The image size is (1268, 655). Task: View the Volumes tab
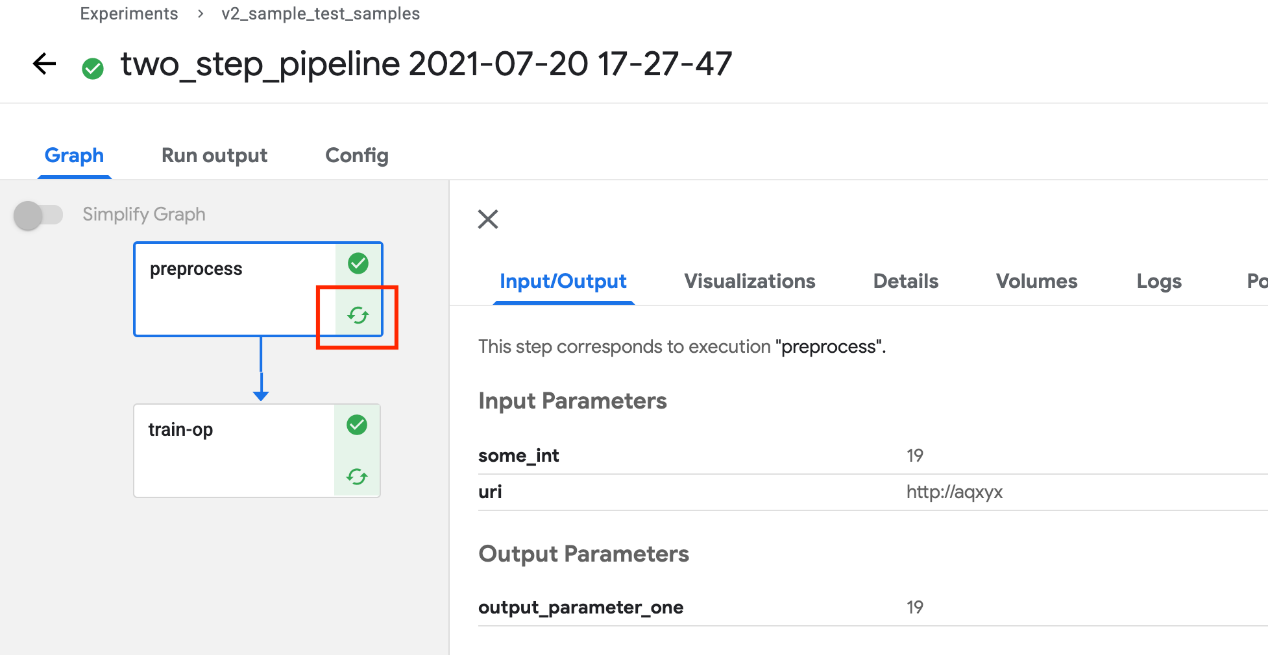pyautogui.click(x=1036, y=281)
